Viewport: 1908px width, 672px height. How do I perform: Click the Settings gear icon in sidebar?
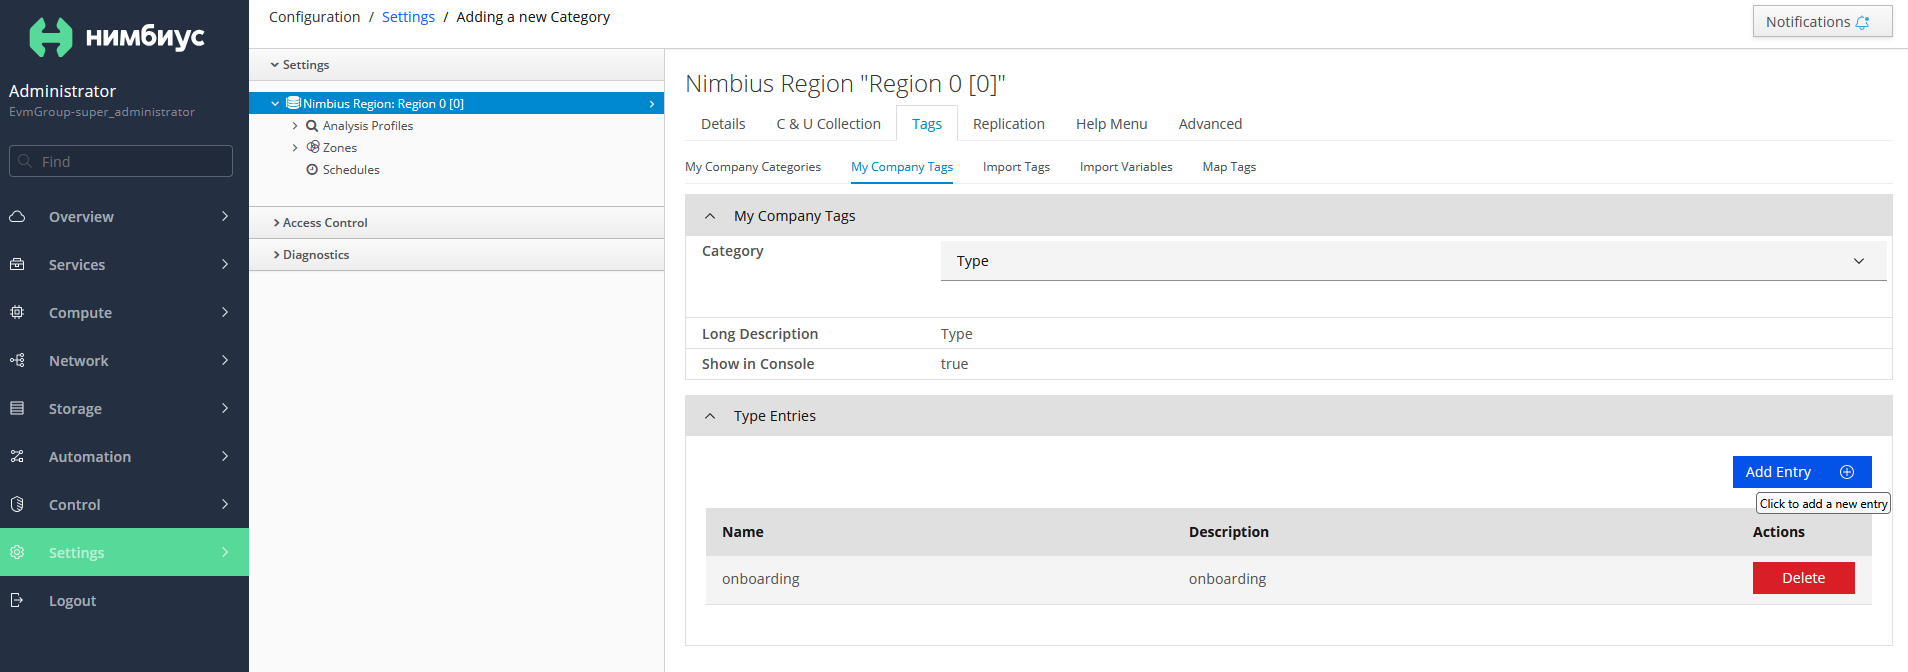(x=17, y=552)
